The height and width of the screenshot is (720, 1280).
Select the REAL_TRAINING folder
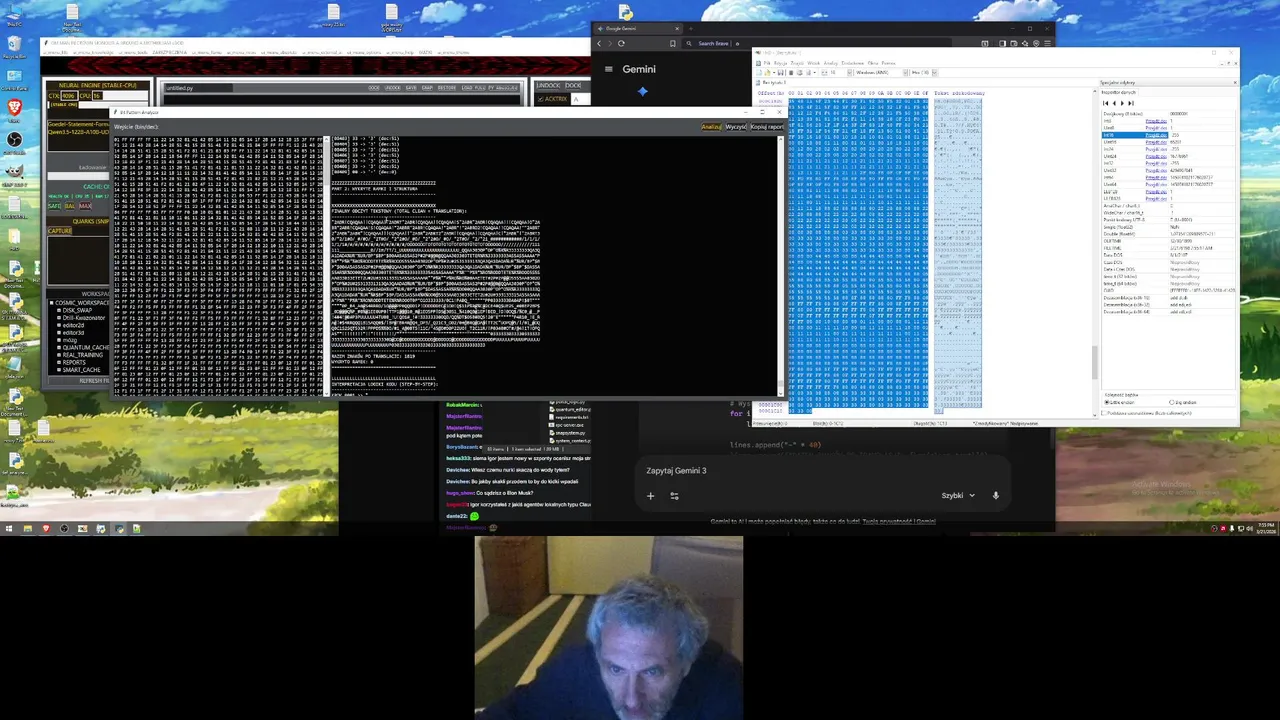[x=82, y=355]
